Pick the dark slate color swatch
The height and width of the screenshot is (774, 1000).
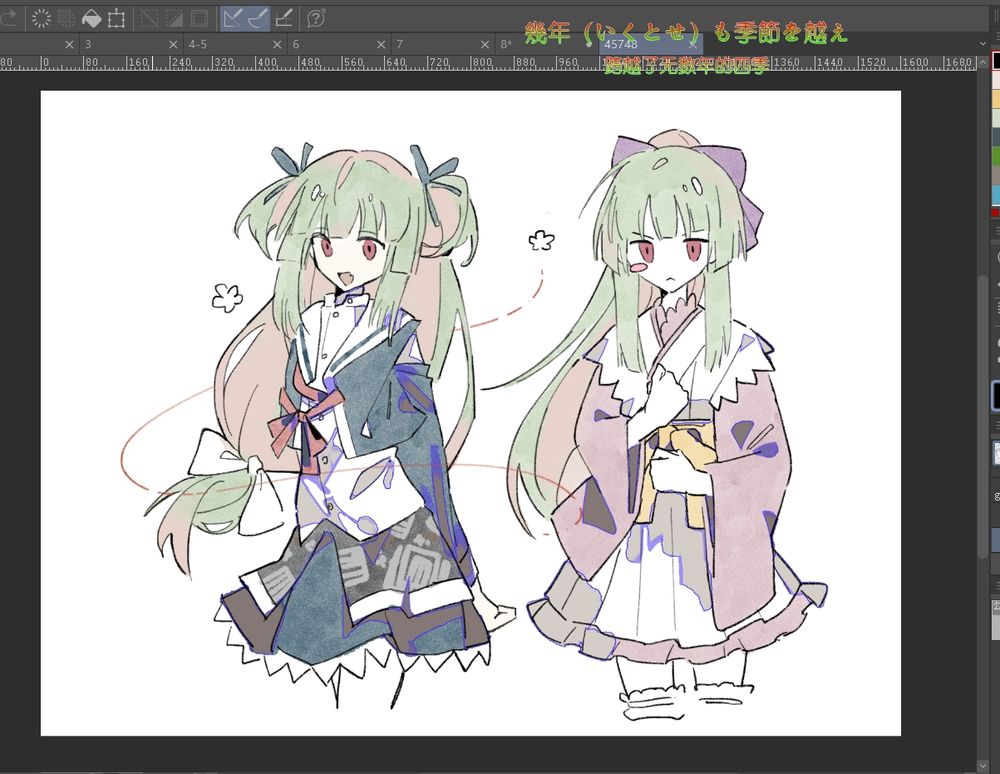[x=996, y=137]
